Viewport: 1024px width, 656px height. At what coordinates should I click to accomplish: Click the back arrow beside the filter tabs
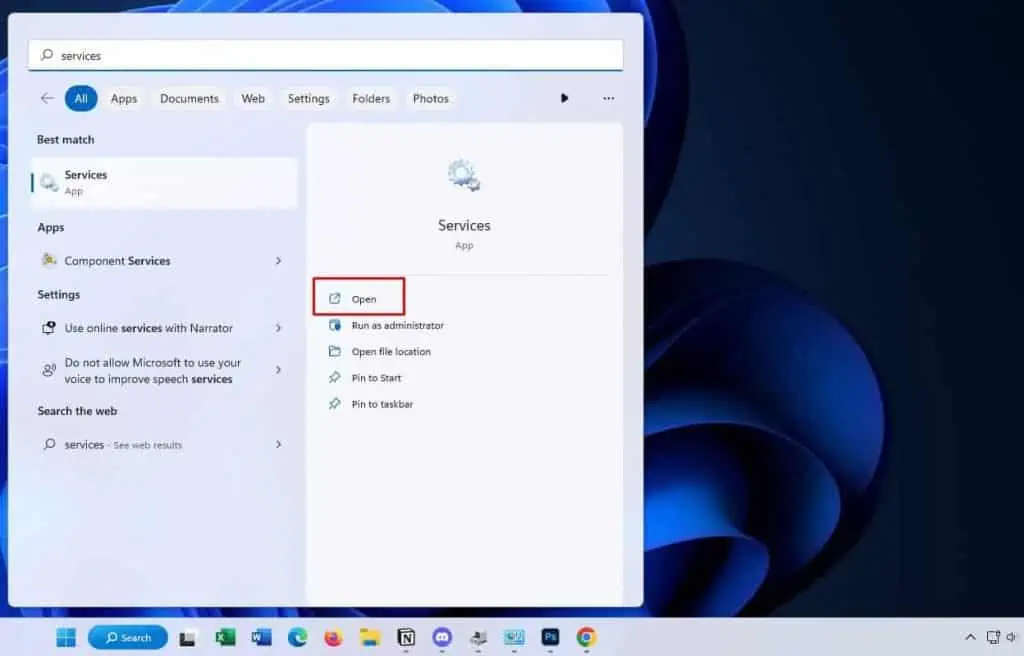click(48, 98)
